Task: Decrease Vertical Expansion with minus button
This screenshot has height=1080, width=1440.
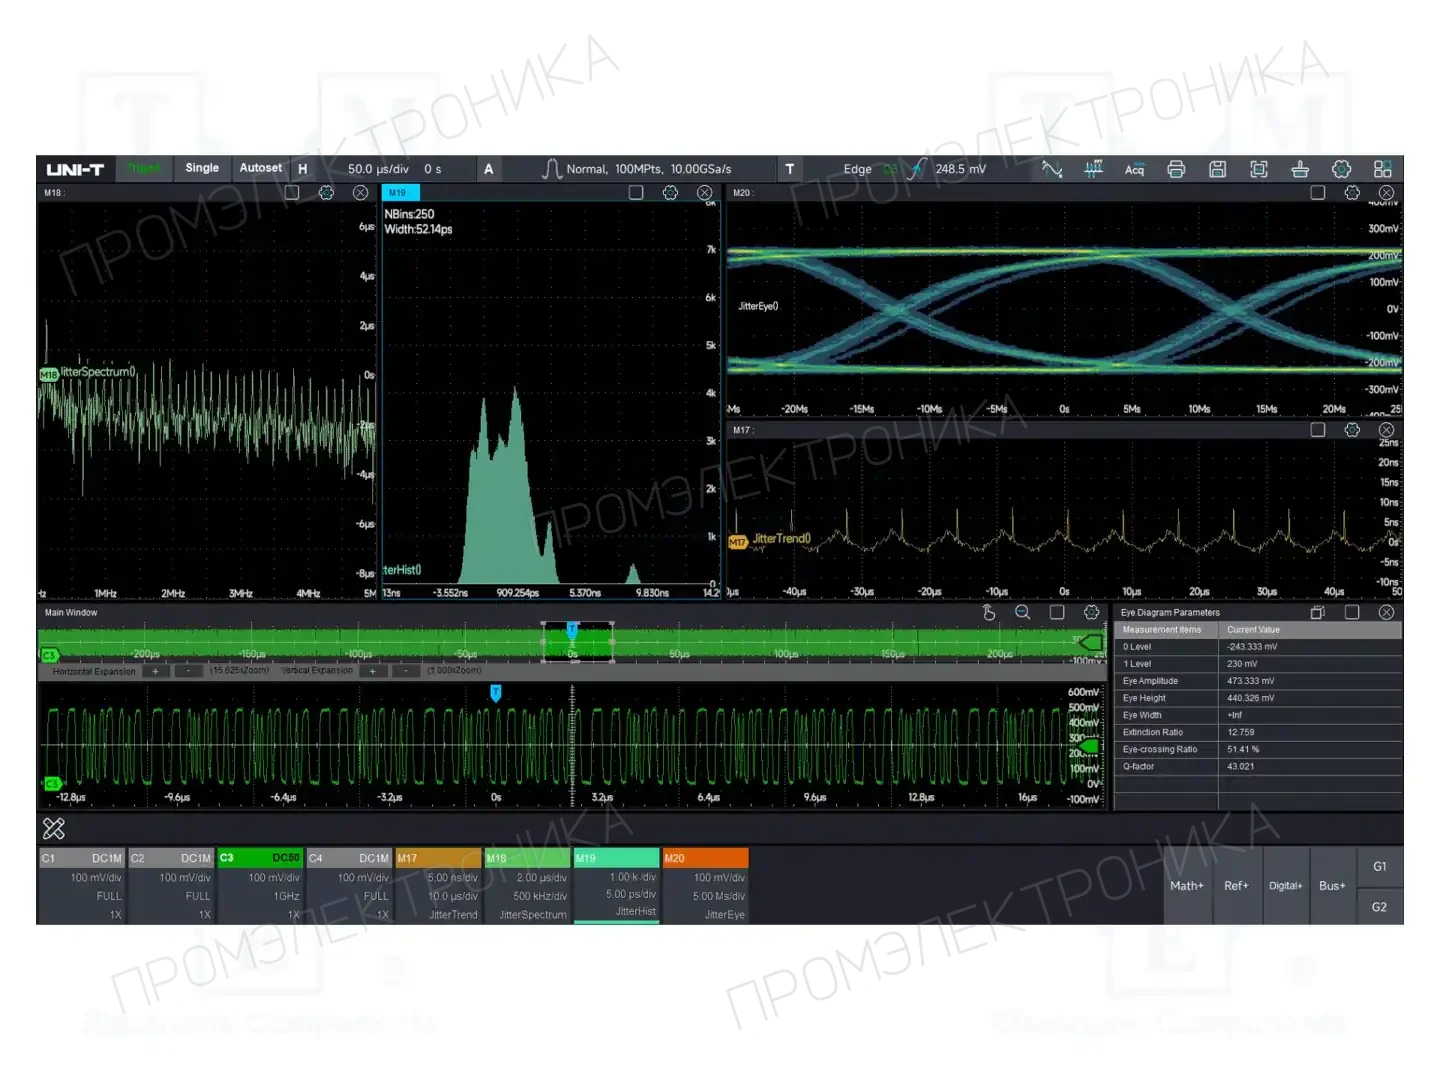Action: point(404,671)
